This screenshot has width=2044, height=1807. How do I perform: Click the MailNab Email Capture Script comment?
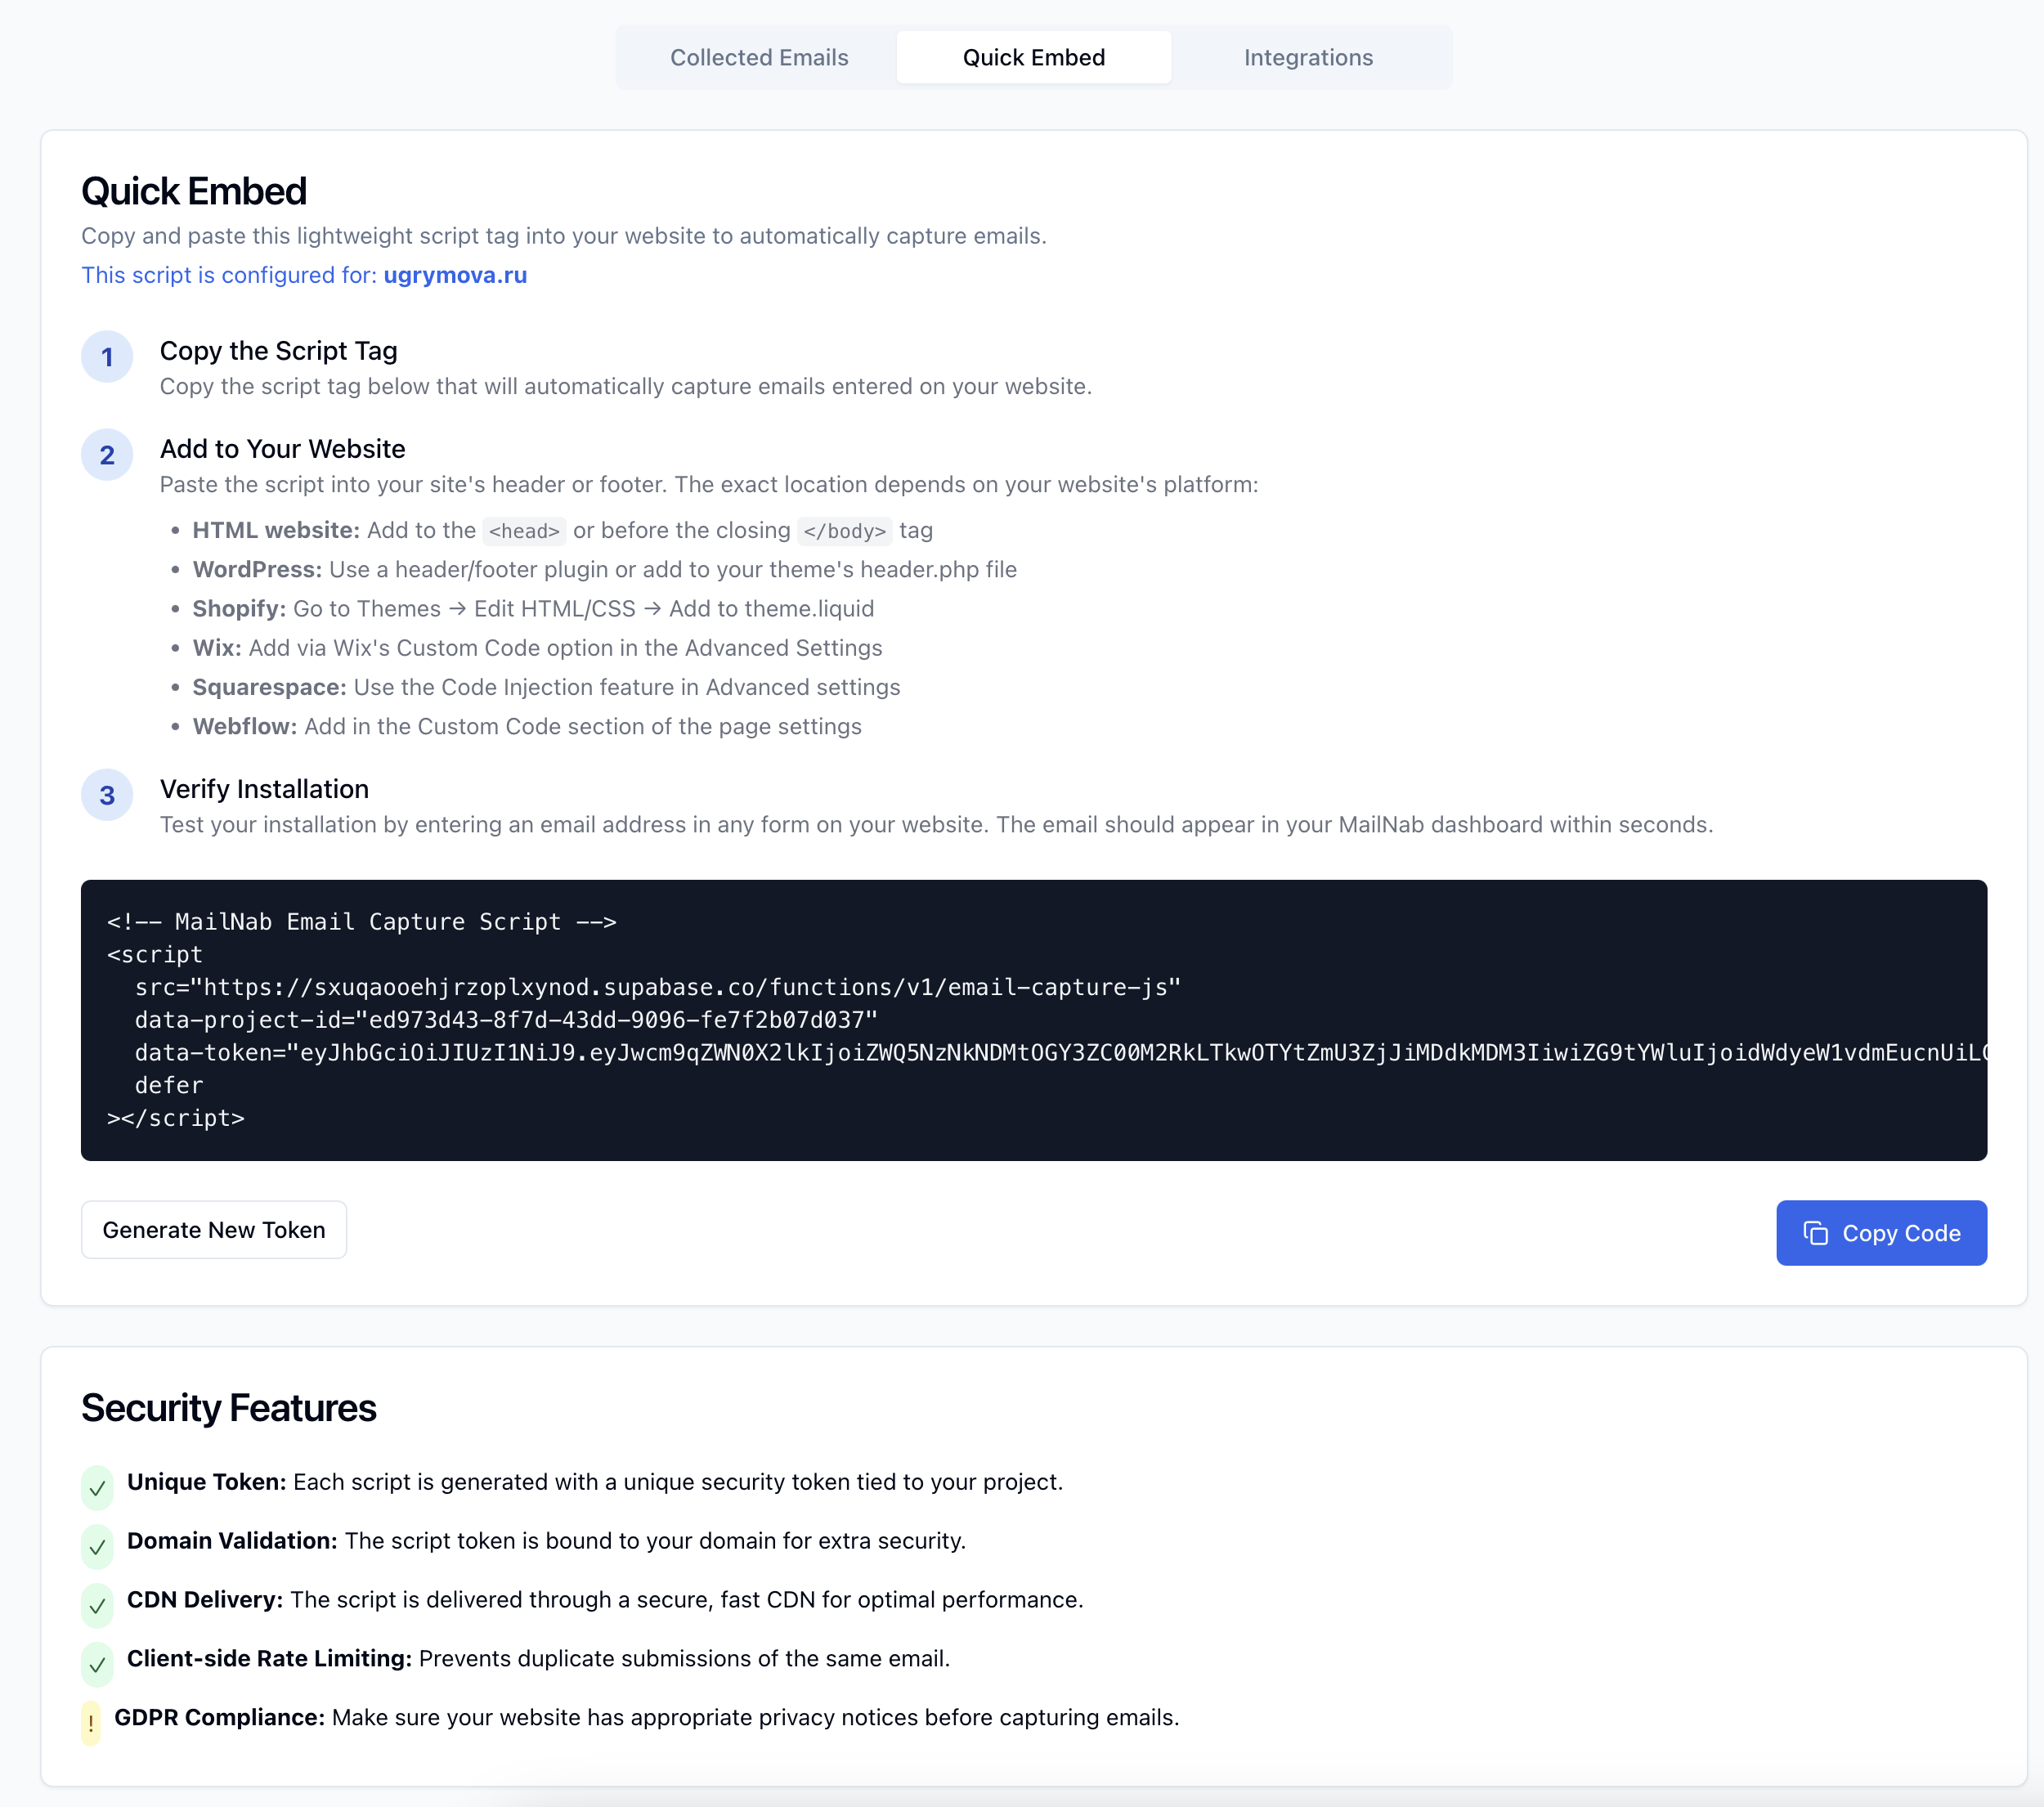pyautogui.click(x=362, y=922)
